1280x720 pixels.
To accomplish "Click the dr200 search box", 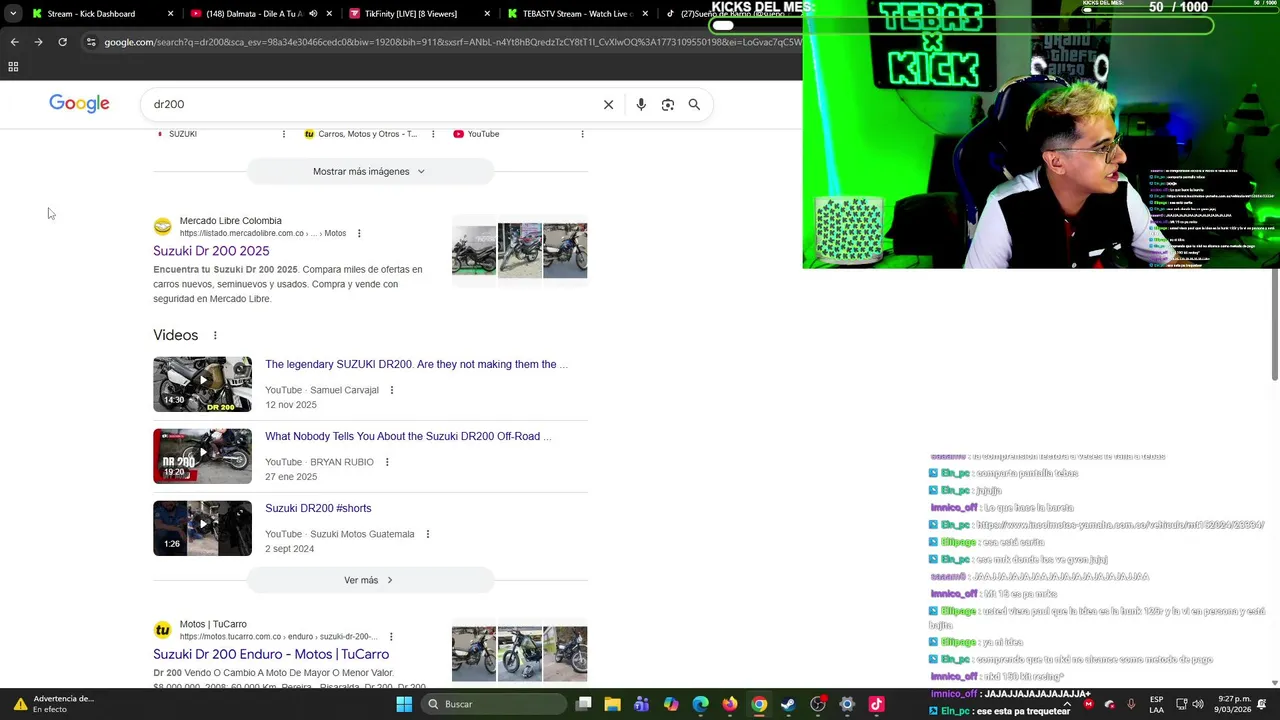I will [x=370, y=104].
